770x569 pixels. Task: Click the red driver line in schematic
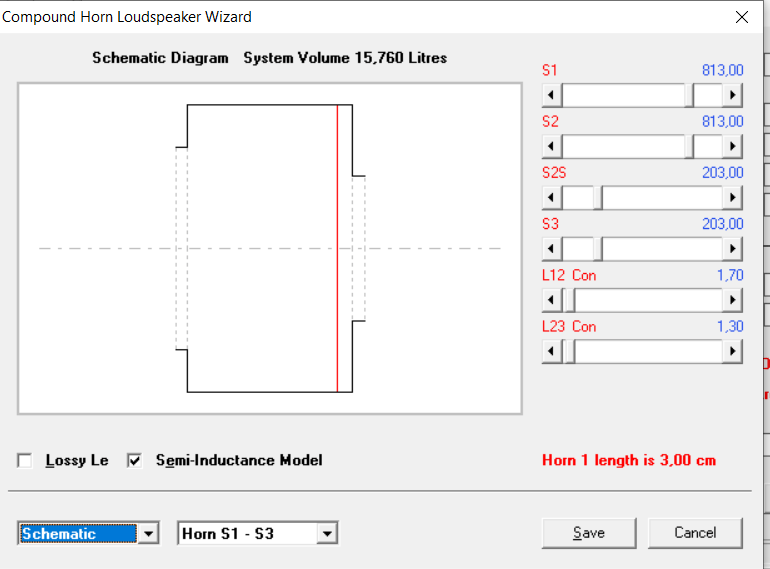(337, 248)
